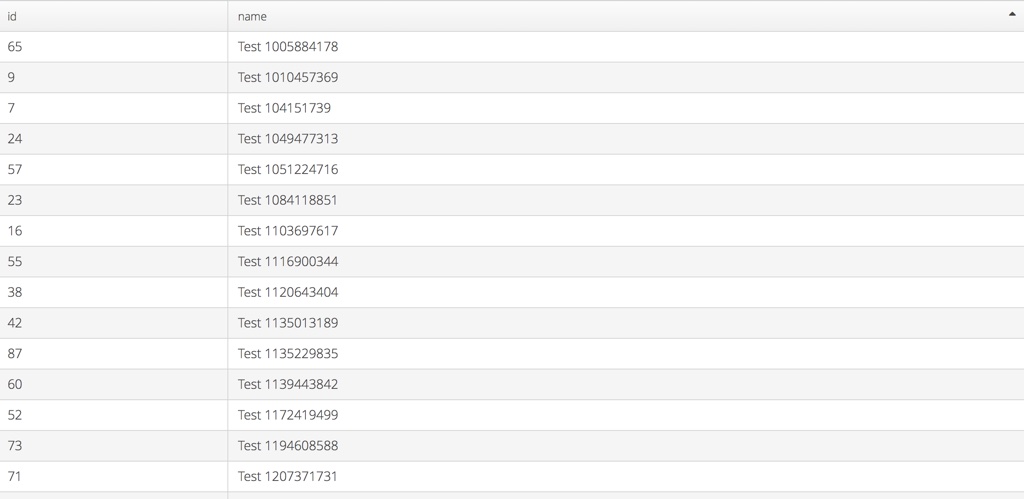Screen dimensions: 1024x499
Task: Click the id cell with value 23
Action: (15, 200)
